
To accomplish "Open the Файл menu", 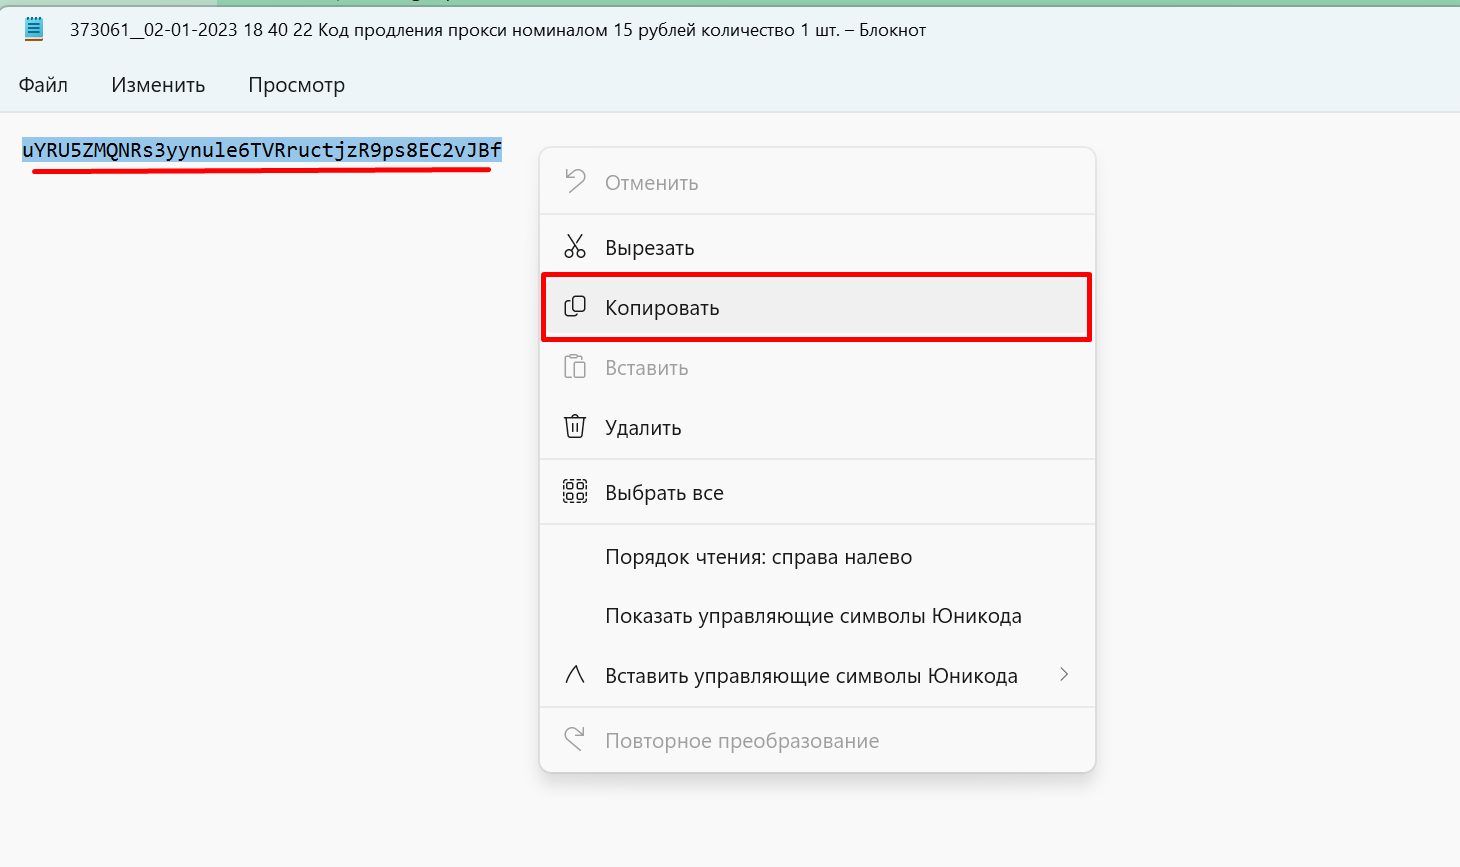I will pos(43,85).
